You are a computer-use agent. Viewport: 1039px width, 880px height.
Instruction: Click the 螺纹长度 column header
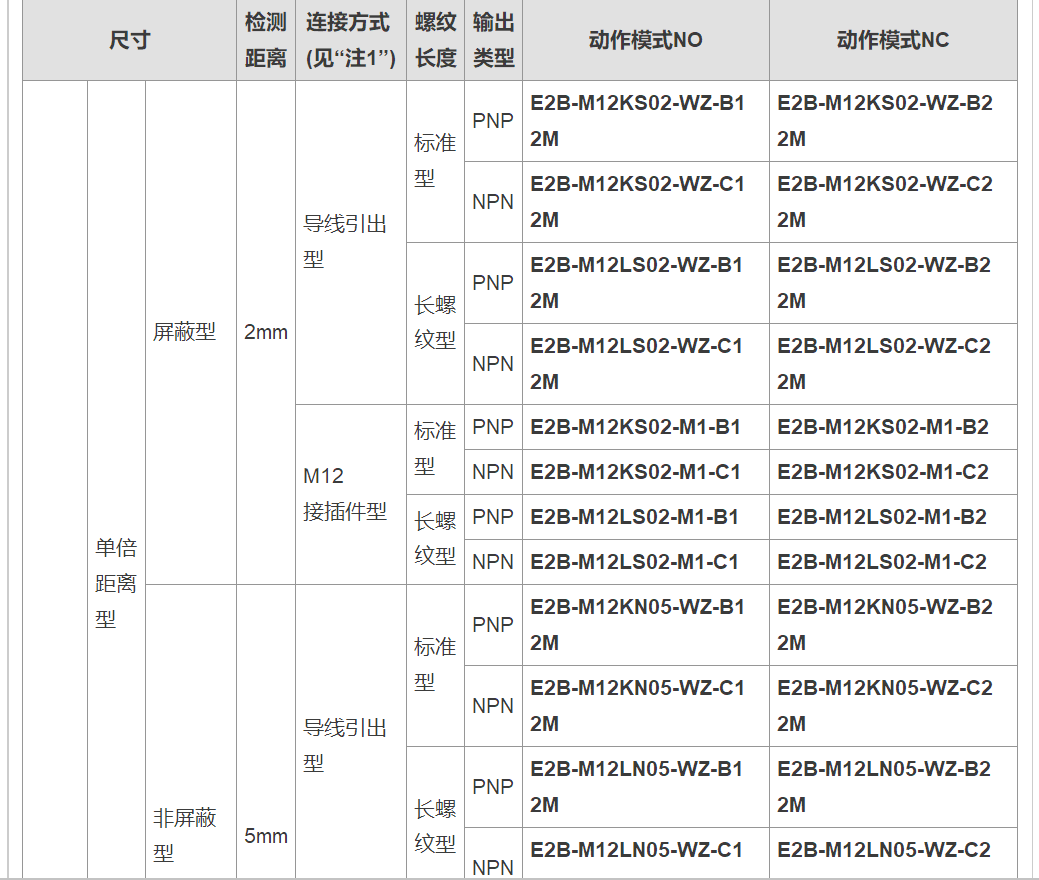coord(435,40)
